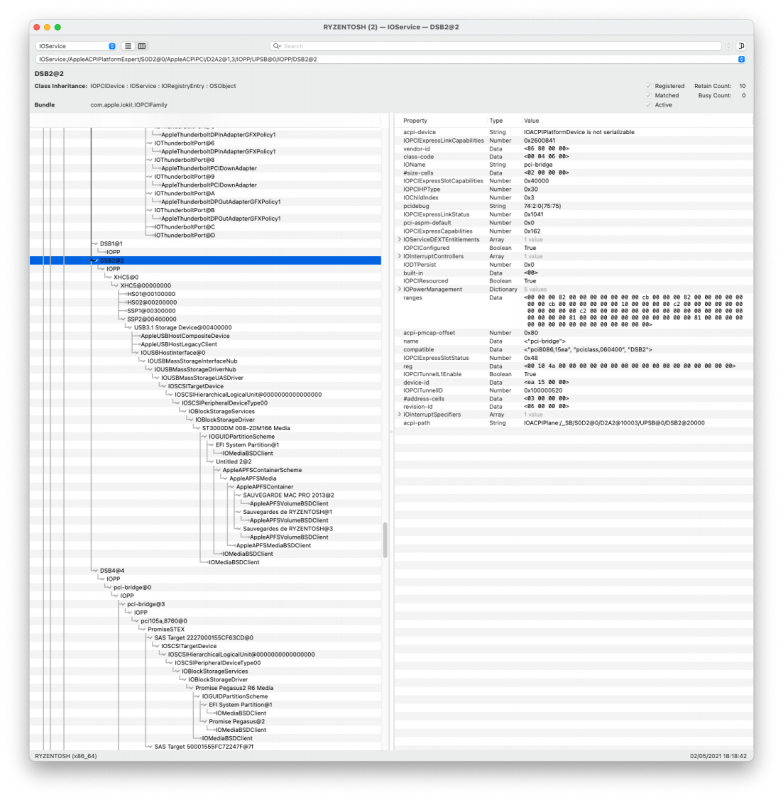Screen dimensions: 783x800
Task: Click the search results stepper arrows
Action: 728,46
